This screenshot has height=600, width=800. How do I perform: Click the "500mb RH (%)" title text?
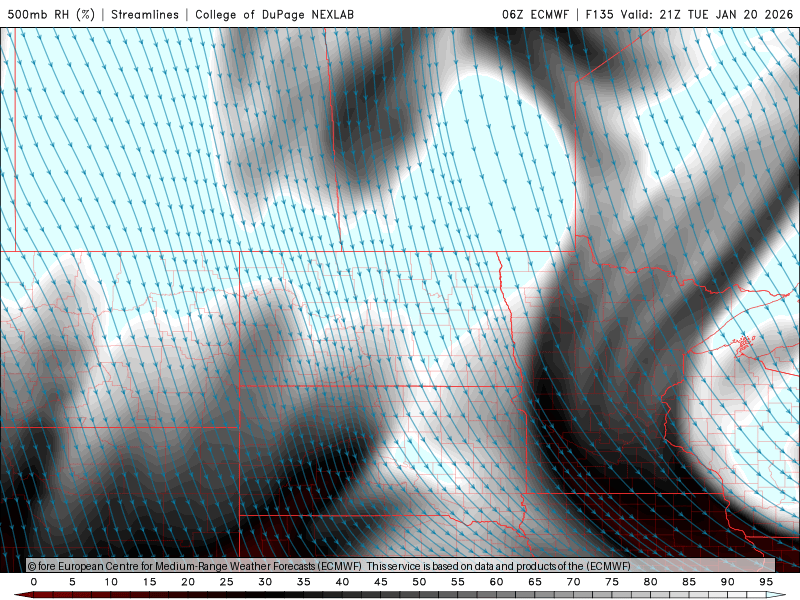(51, 14)
